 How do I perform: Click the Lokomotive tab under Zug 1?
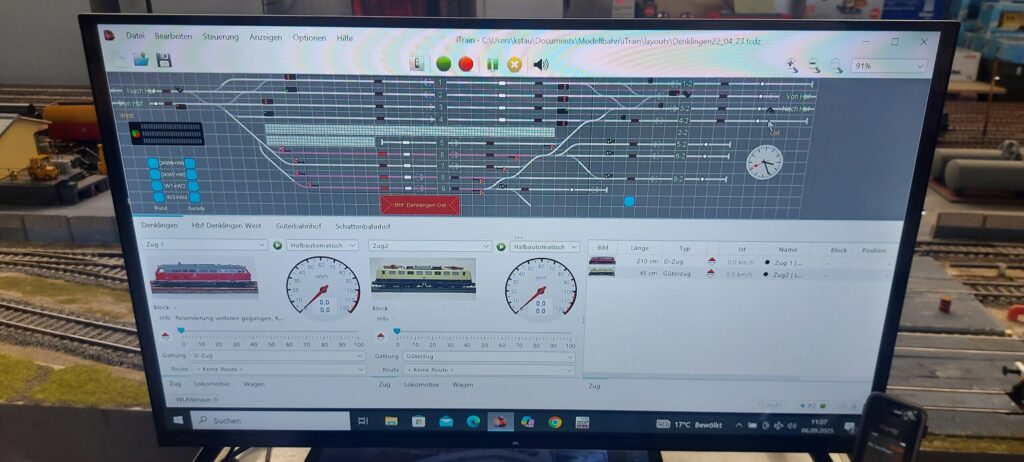click(x=211, y=384)
